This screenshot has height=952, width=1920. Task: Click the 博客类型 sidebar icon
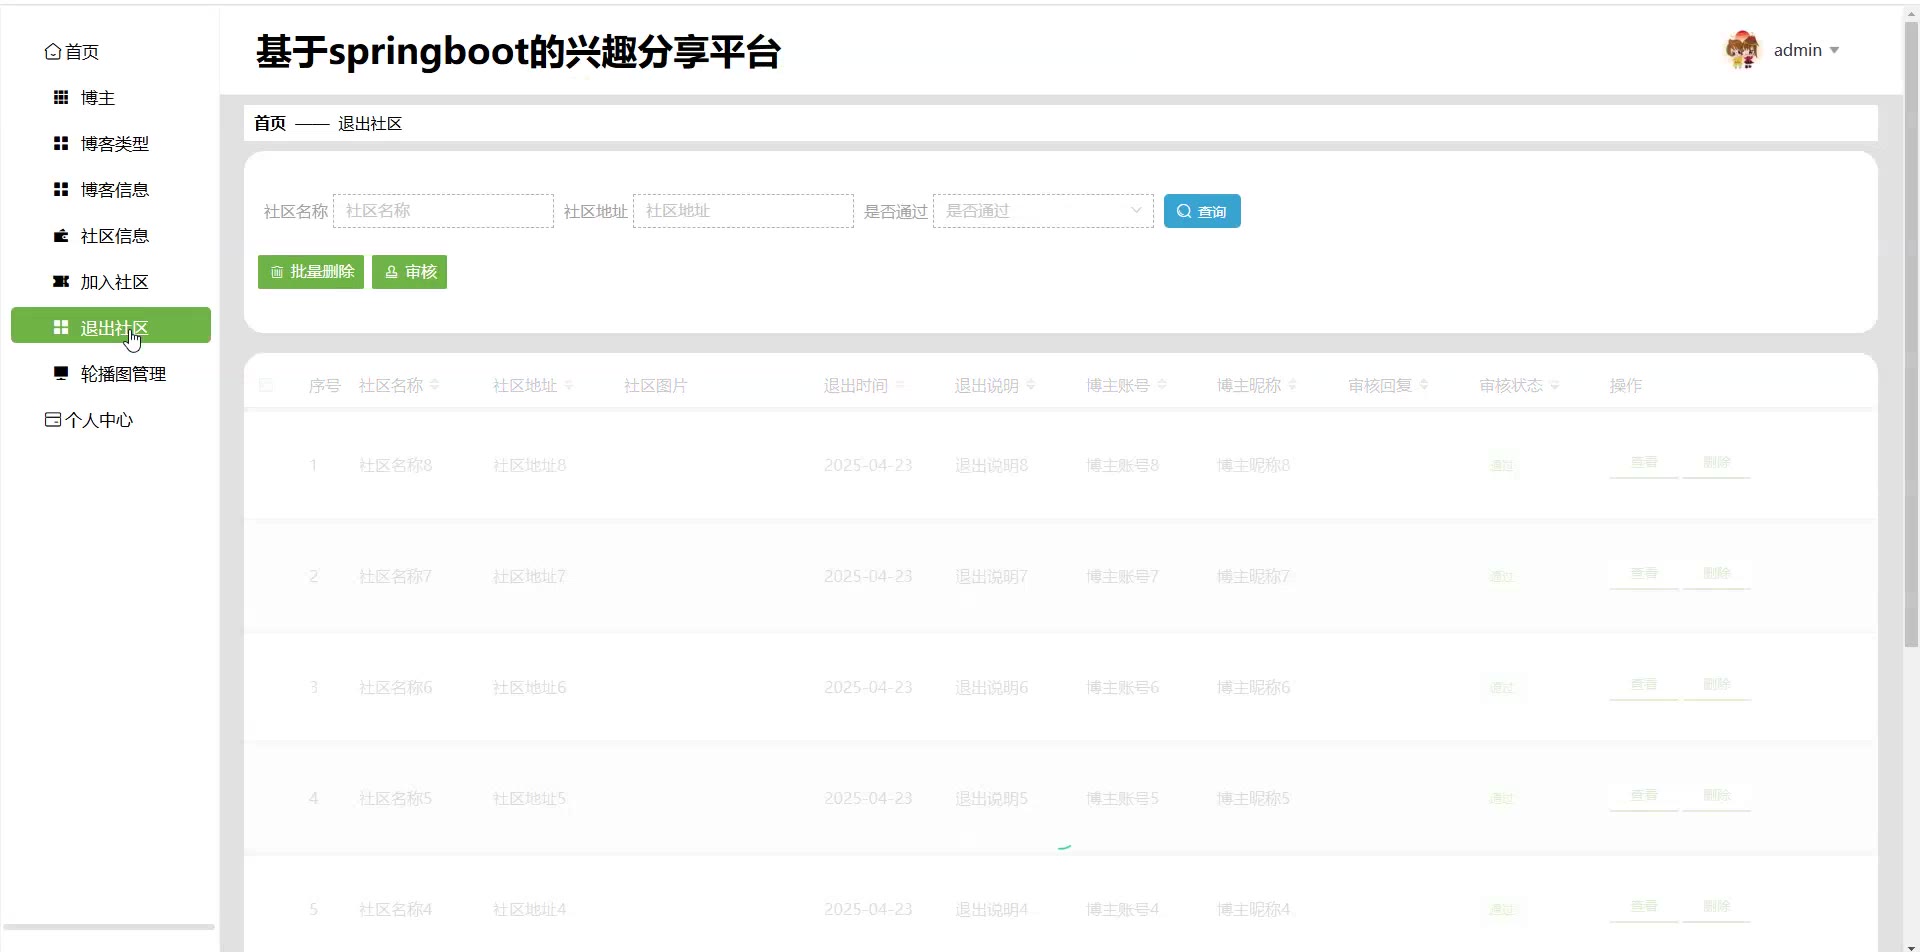[61, 144]
